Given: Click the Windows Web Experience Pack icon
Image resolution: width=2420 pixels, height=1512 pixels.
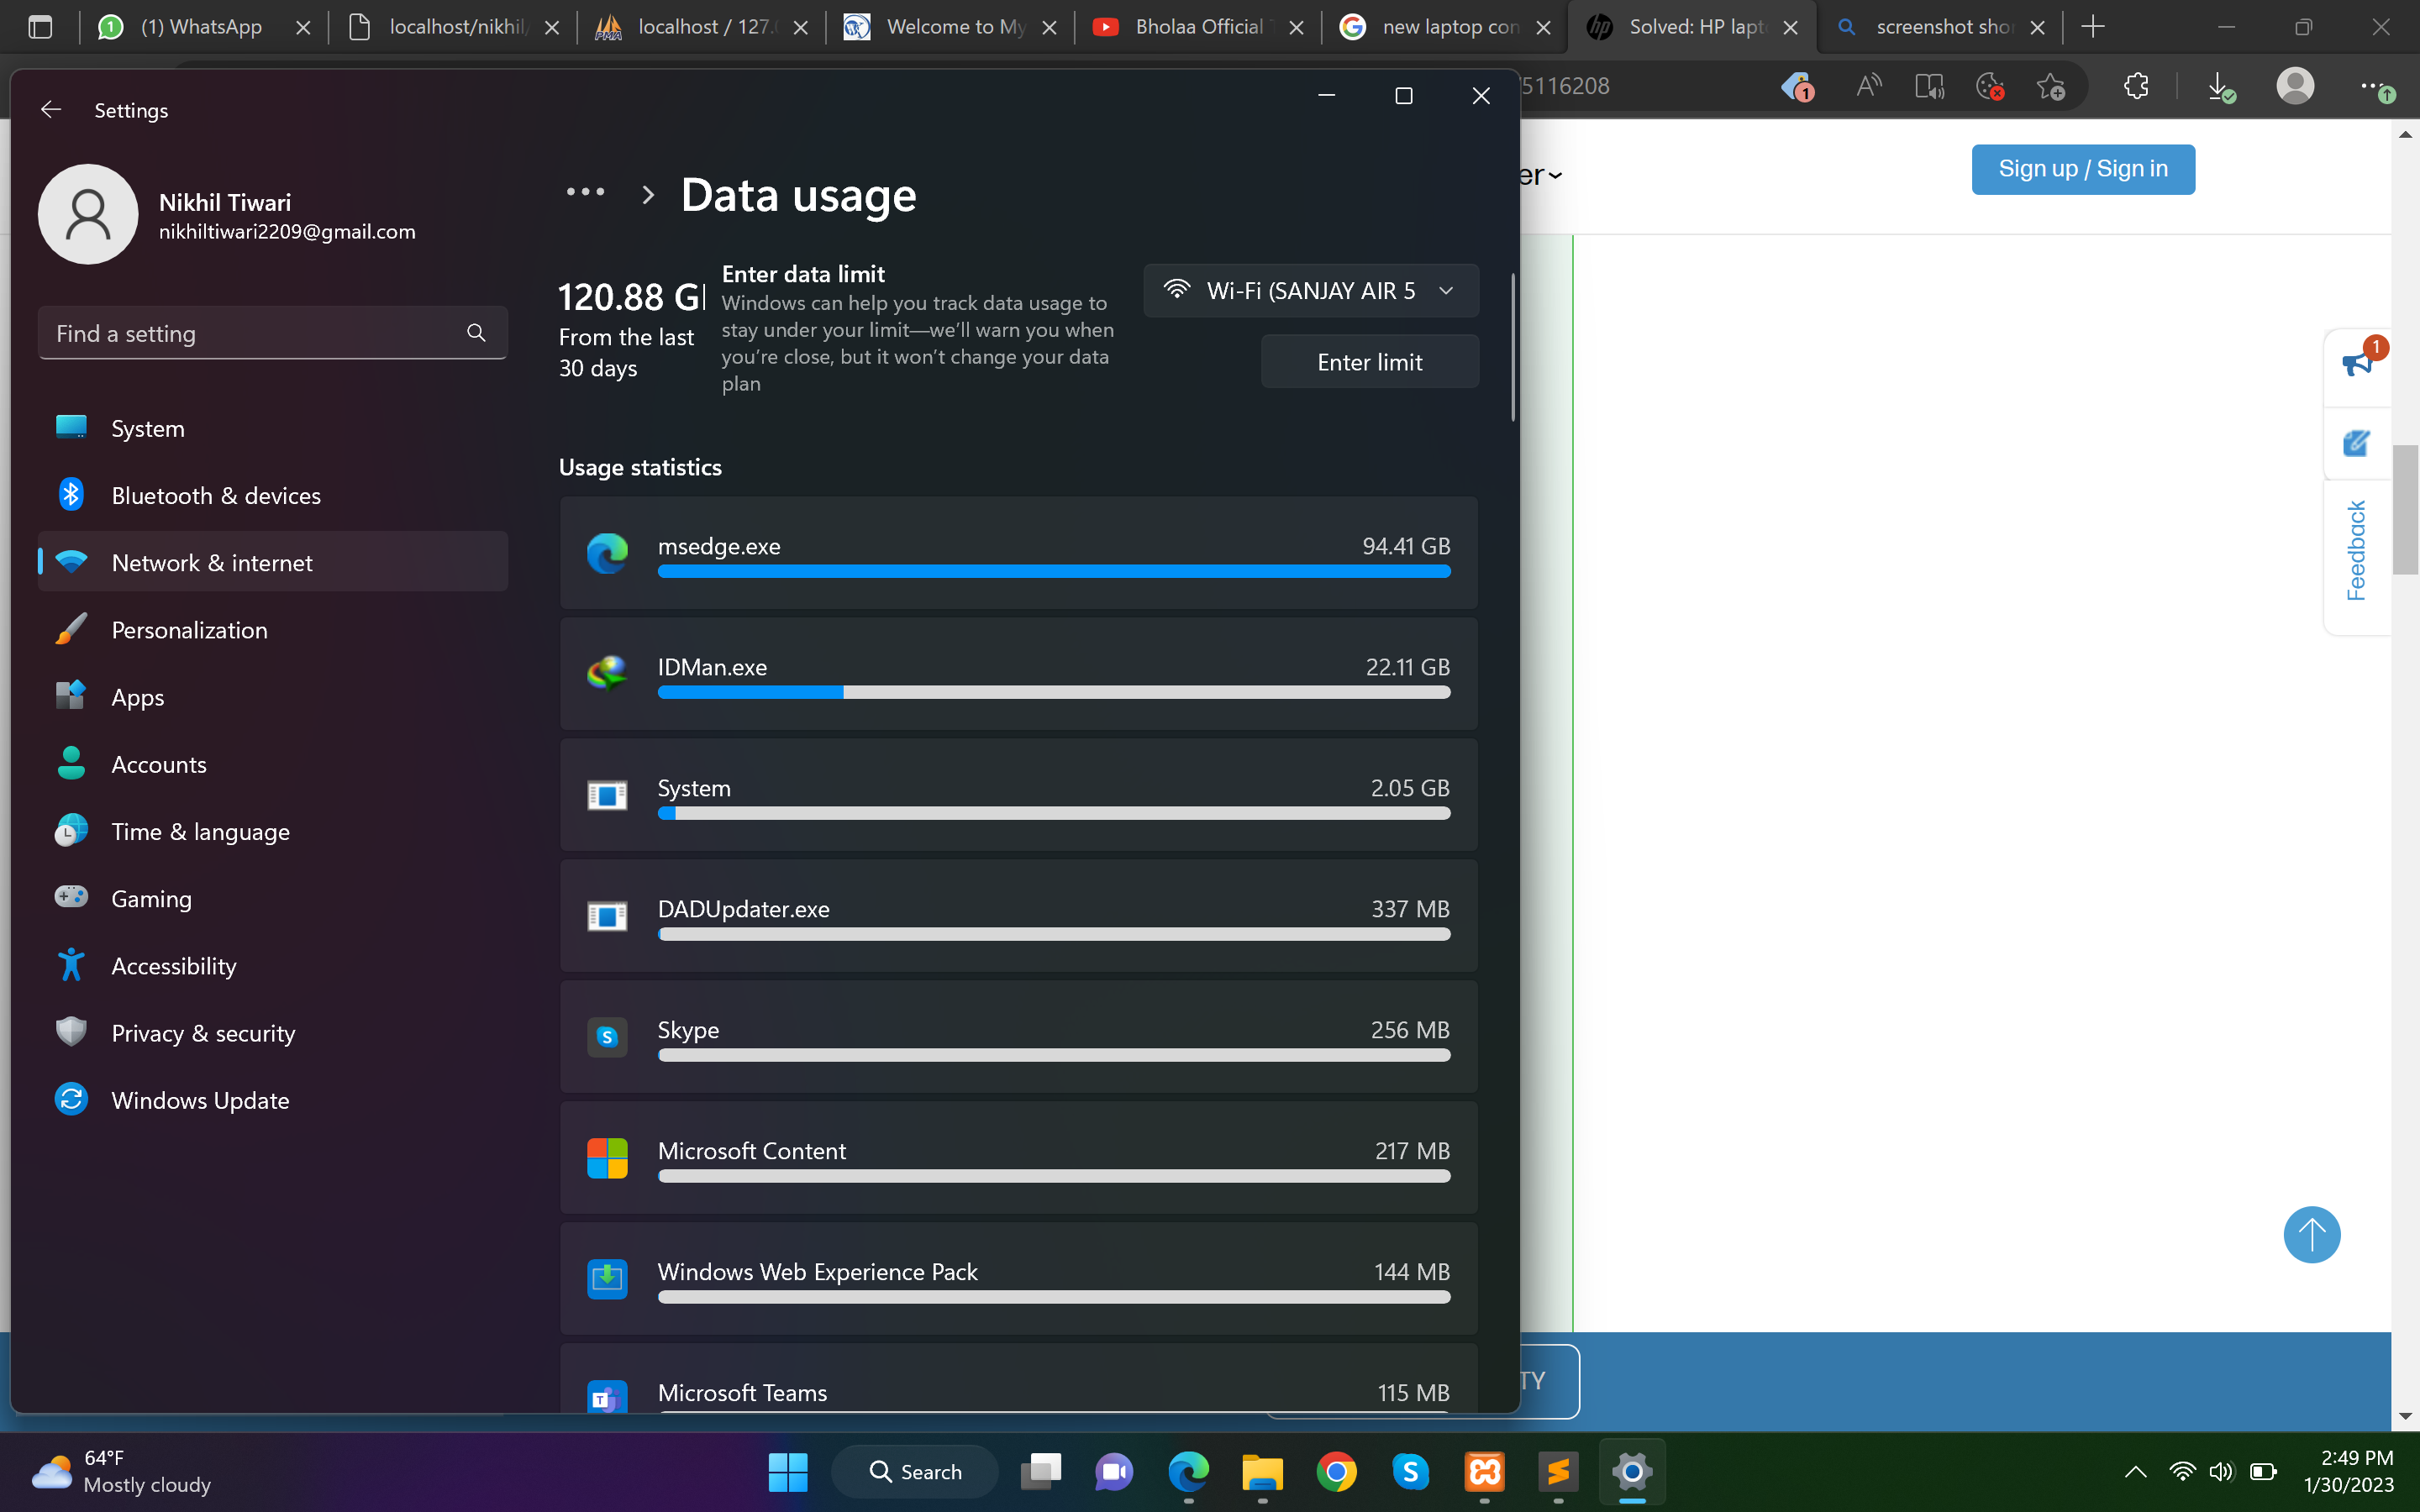Looking at the screenshot, I should click(607, 1279).
